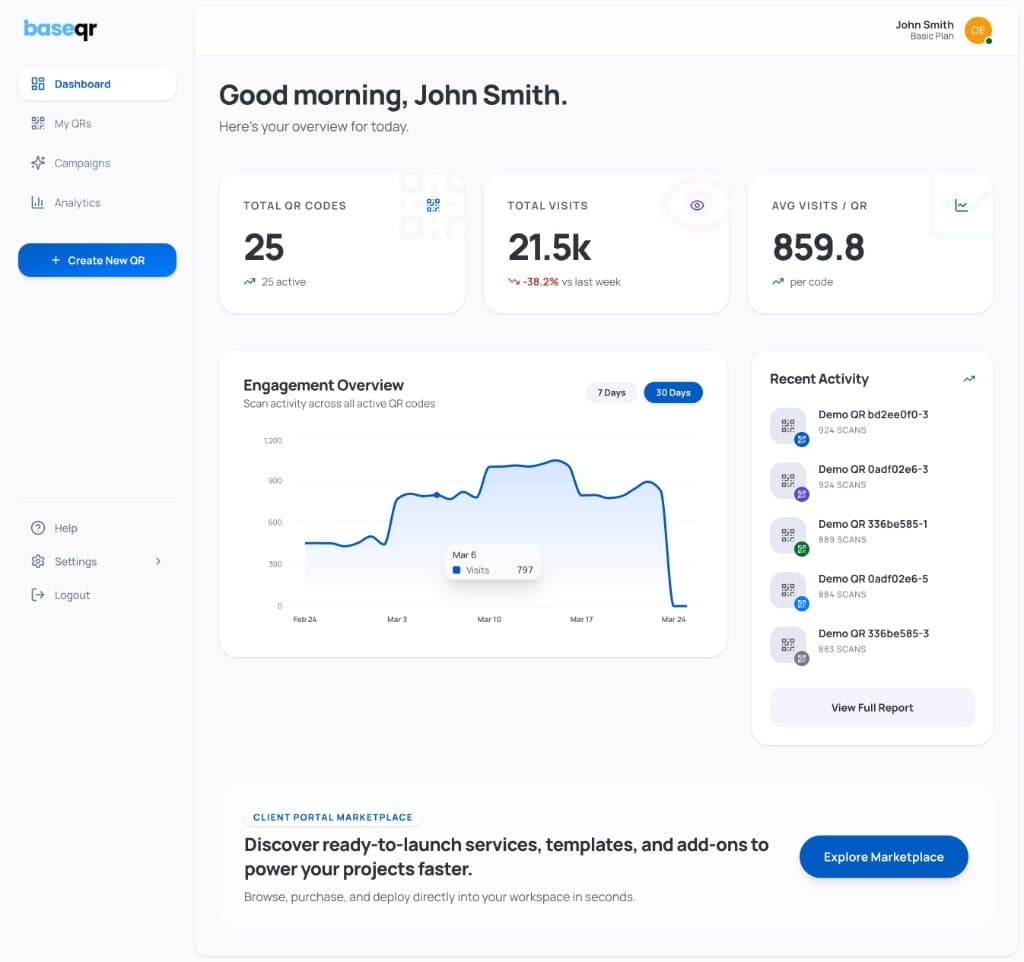This screenshot has width=1024, height=962.
Task: Click the trend arrow in Recent Activity header
Action: point(968,379)
